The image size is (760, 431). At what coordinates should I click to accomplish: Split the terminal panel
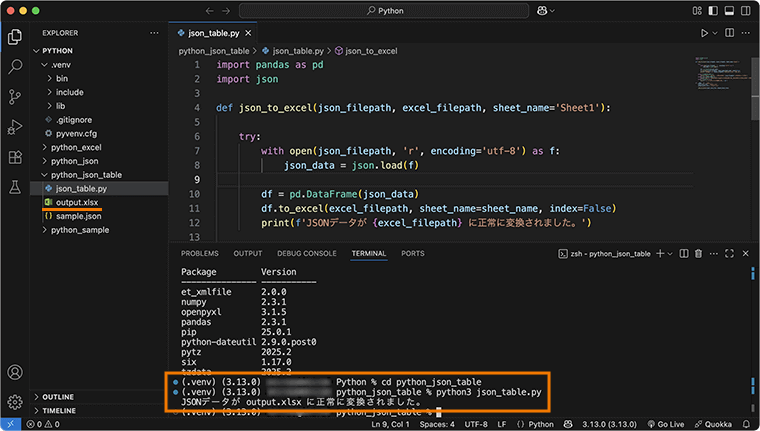point(683,254)
